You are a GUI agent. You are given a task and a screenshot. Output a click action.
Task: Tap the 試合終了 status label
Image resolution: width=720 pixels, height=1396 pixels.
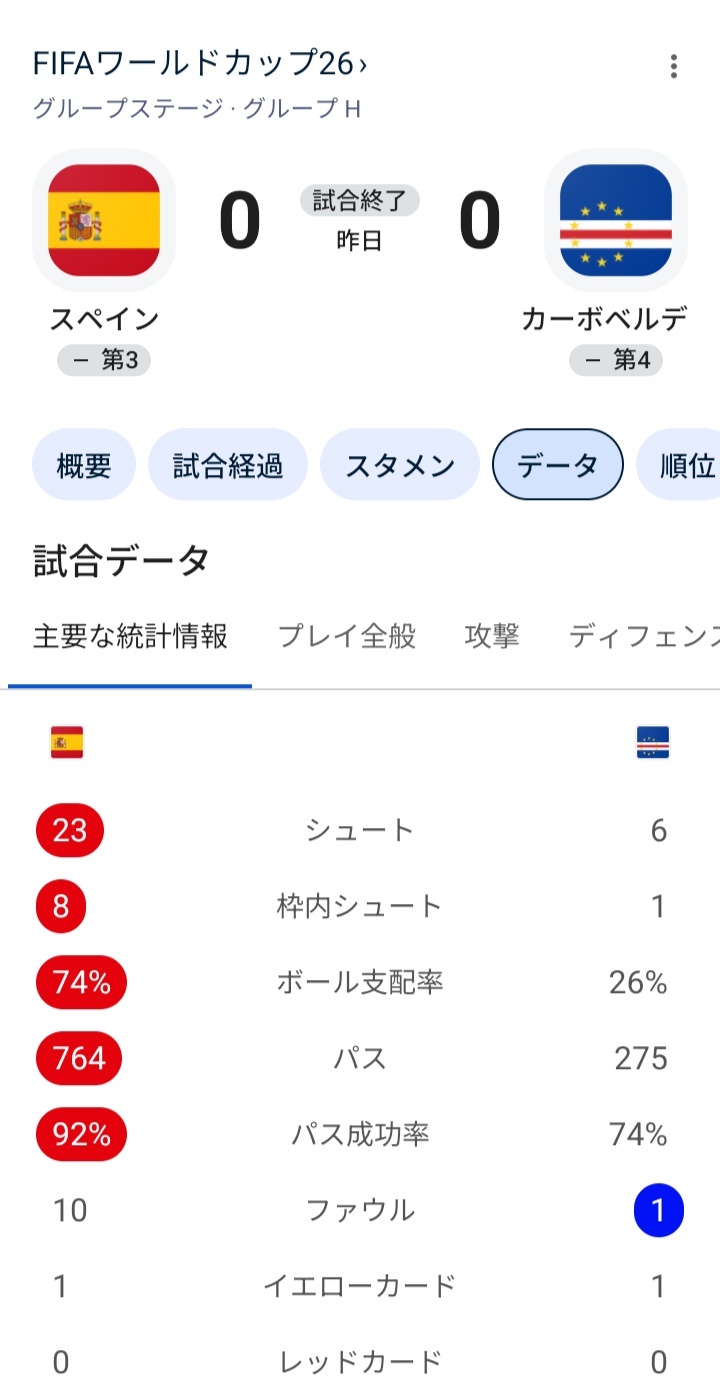360,201
